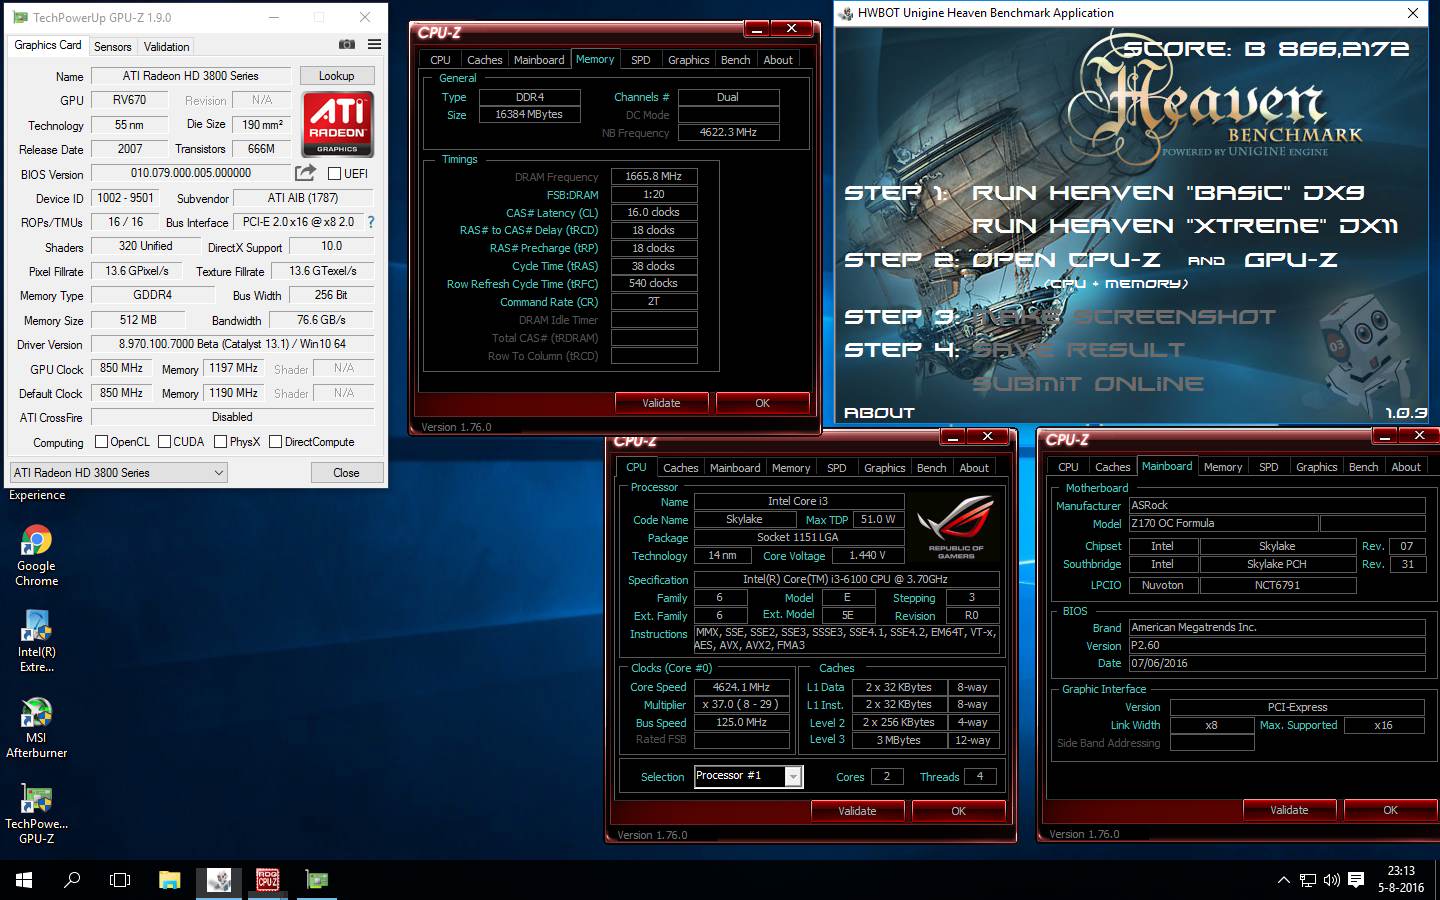The height and width of the screenshot is (900, 1440).
Task: Toggle the OpenCL checkbox
Action: coord(101,441)
